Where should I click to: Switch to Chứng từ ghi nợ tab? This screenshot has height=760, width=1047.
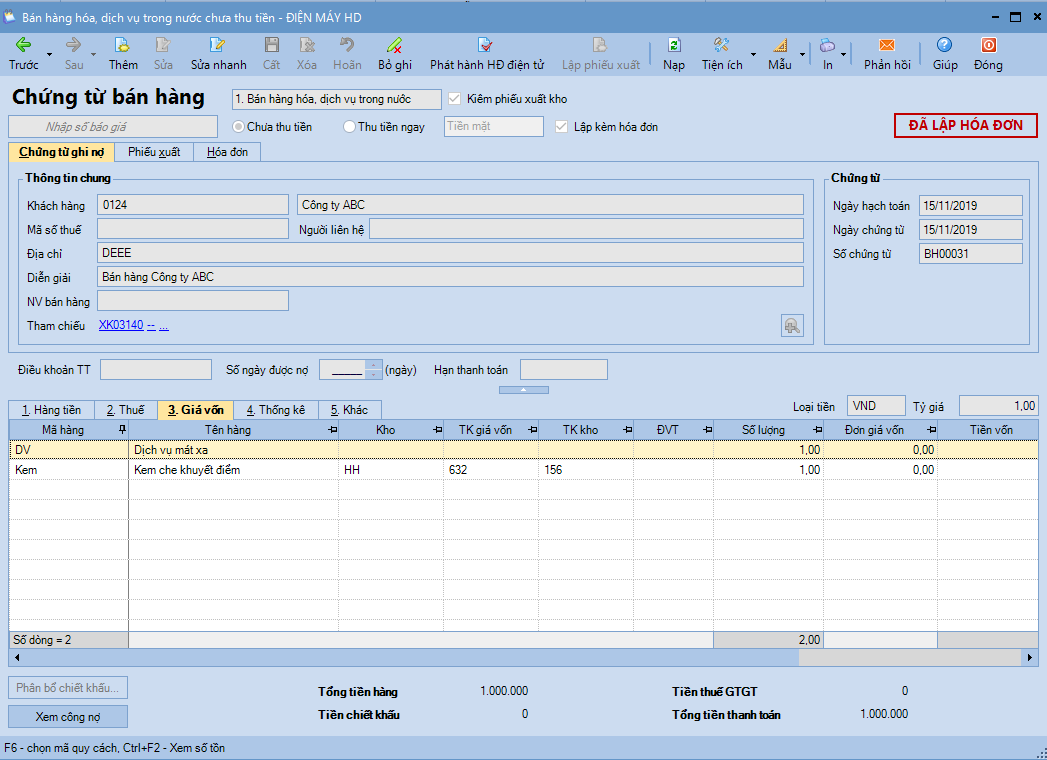coord(61,152)
